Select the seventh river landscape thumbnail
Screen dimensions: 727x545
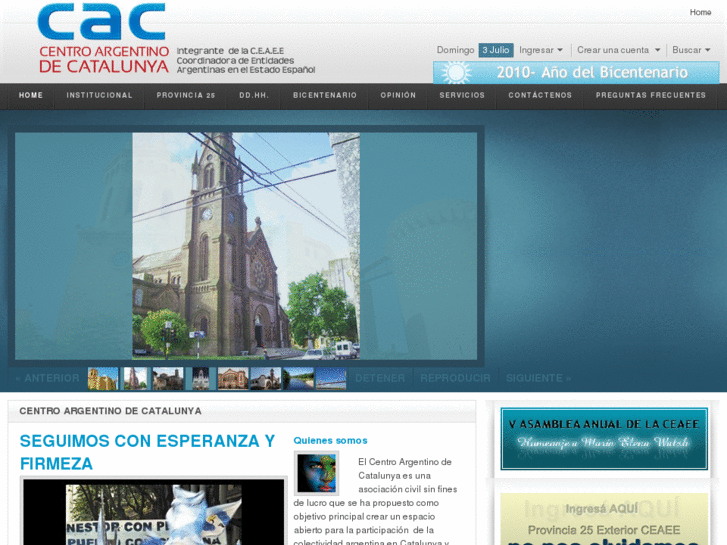pyautogui.click(x=298, y=378)
